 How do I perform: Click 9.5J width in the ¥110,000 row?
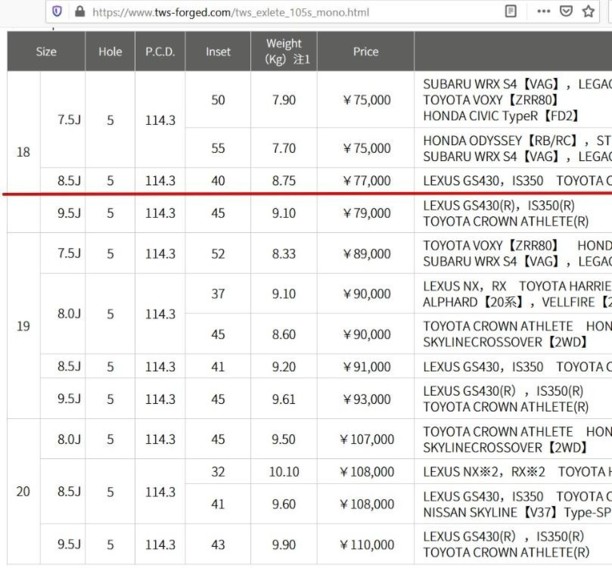[69, 545]
